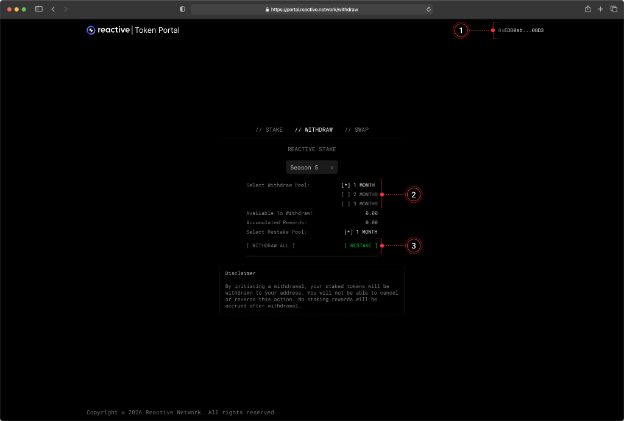Go back with the browser back arrow

tap(53, 9)
